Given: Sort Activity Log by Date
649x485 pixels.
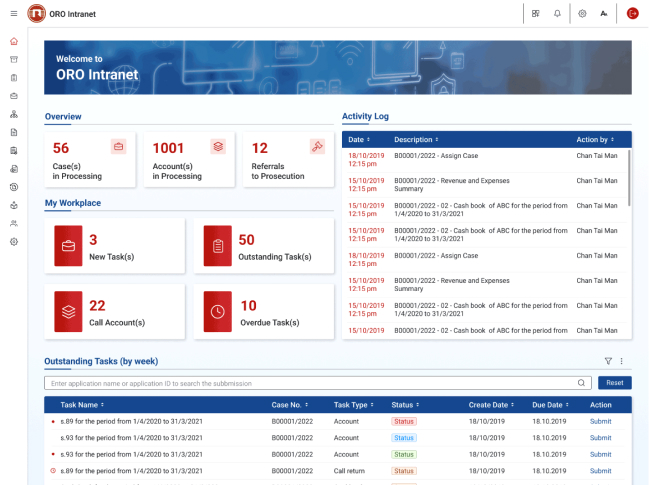Looking at the screenshot, I should 359,139.
